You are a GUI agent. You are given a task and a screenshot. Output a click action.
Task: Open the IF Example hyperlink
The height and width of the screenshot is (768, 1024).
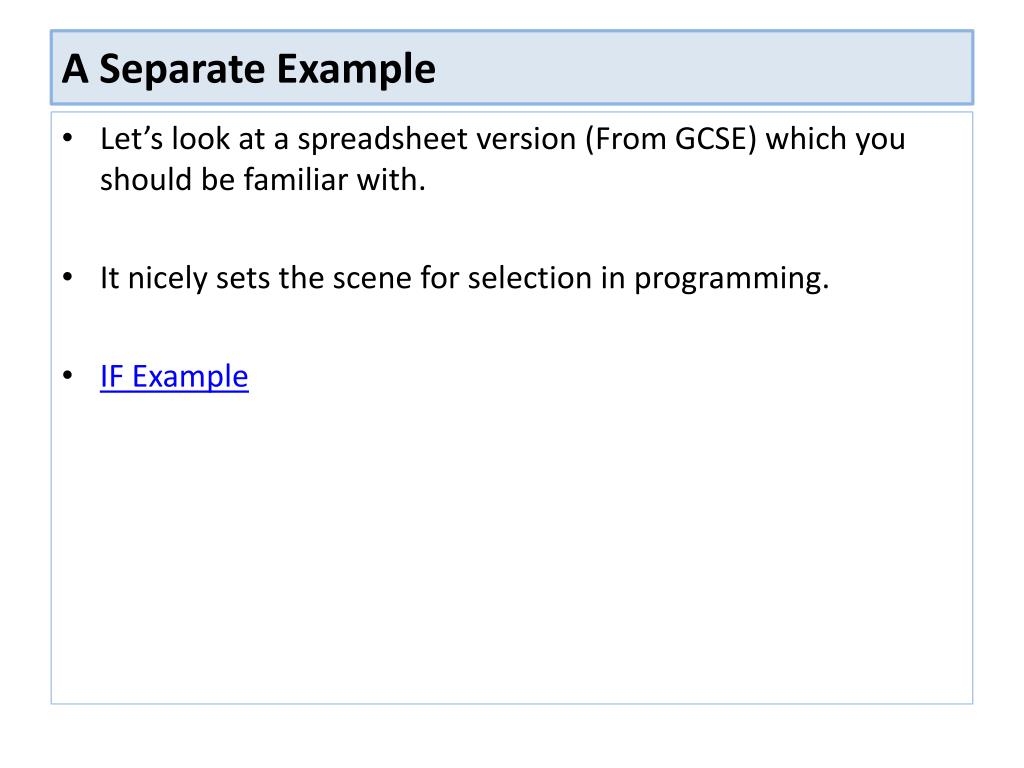[174, 377]
